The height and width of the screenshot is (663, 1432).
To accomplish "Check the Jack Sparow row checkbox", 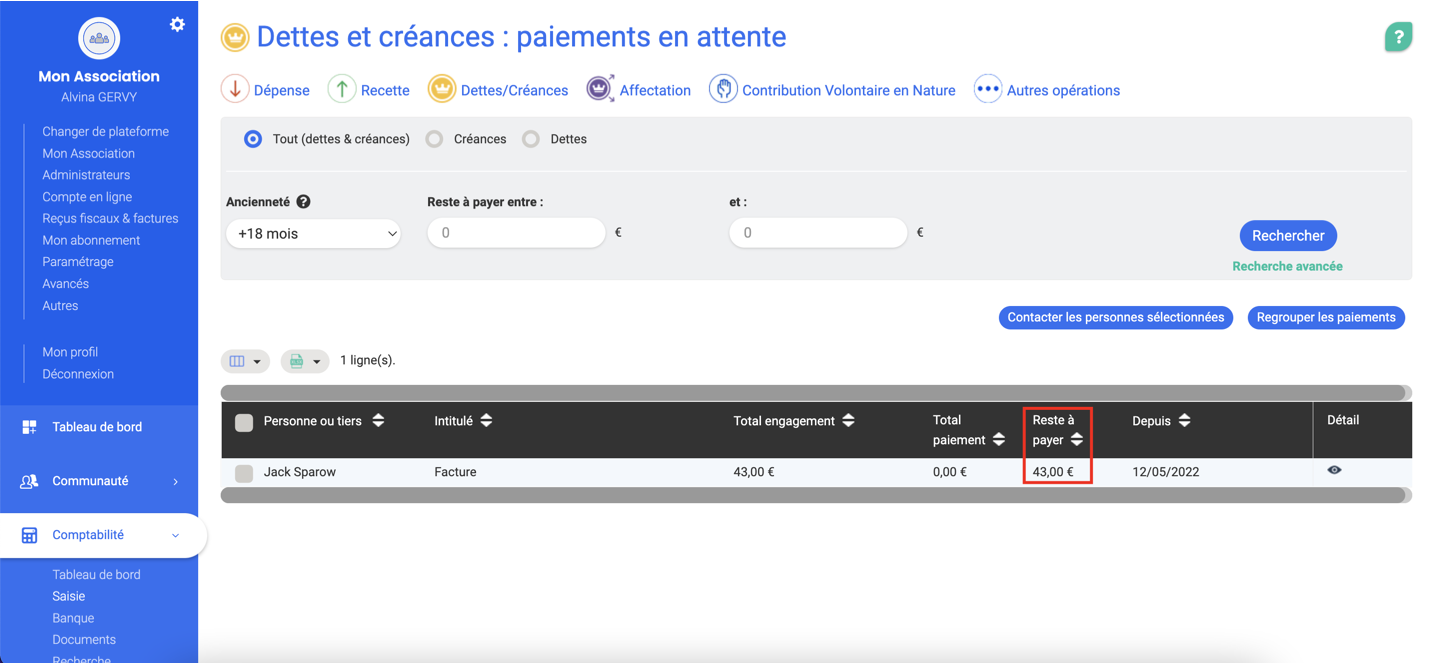I will [244, 473].
